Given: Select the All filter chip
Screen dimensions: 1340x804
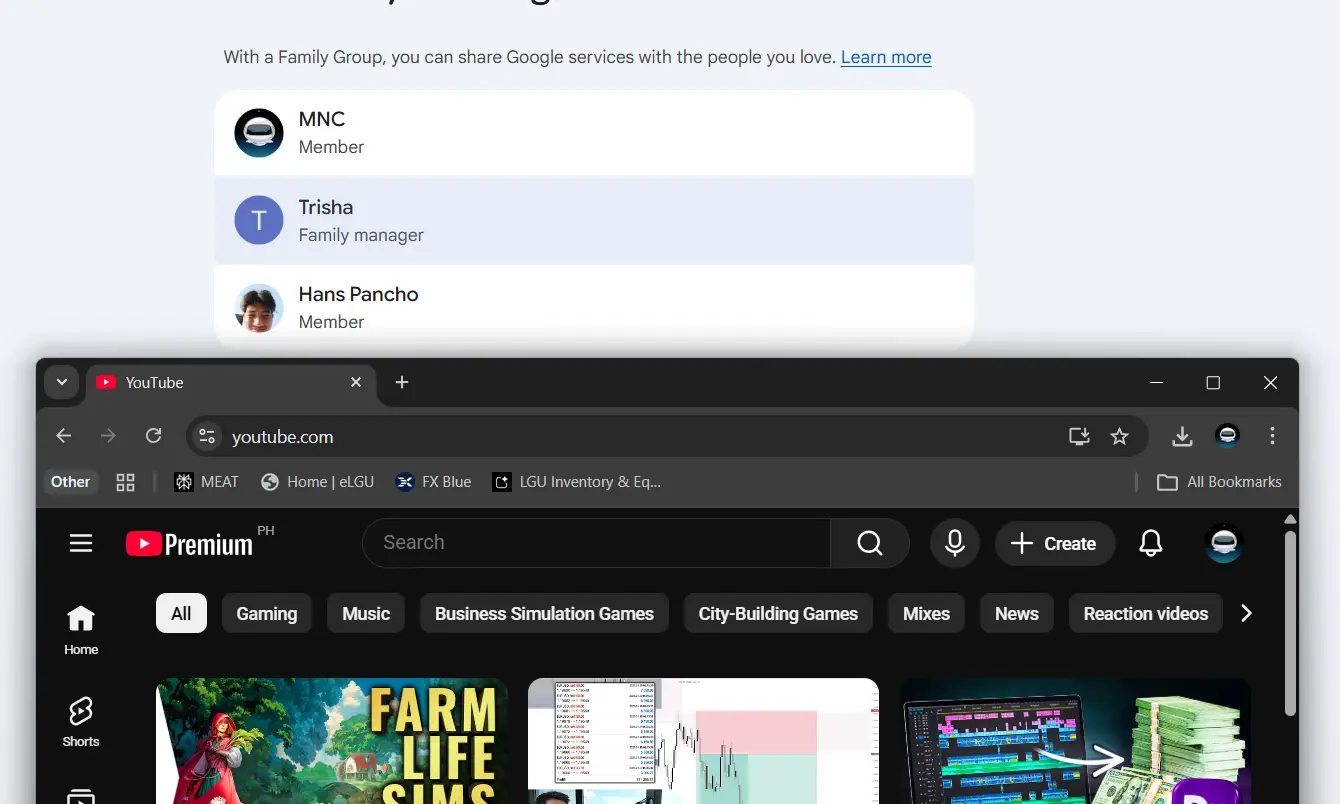Looking at the screenshot, I should (181, 613).
